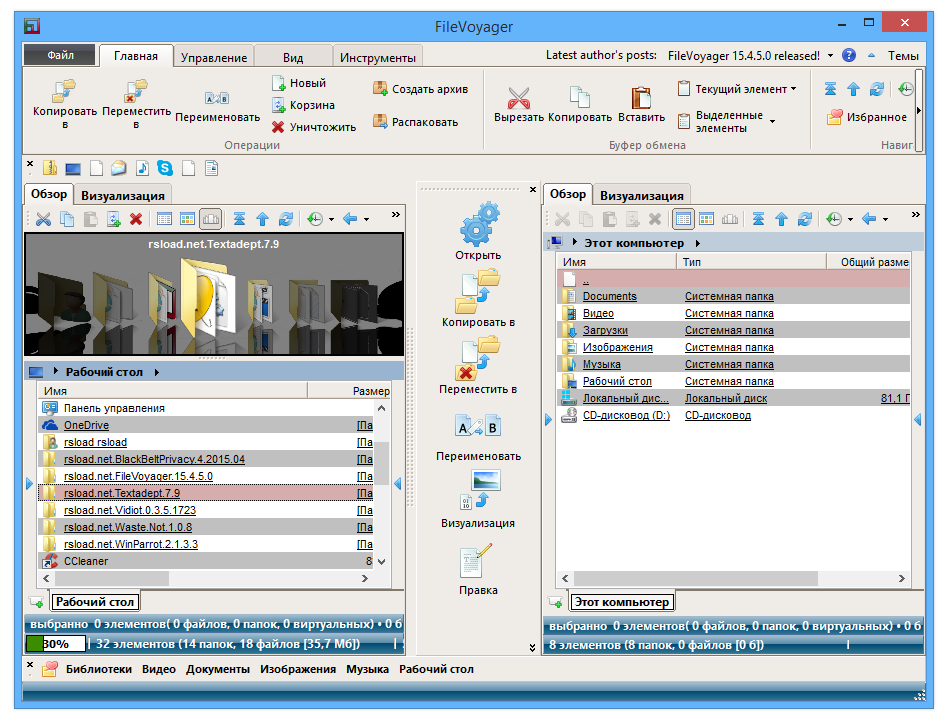
Task: Click 'Распаковать' in ribbon
Action: [415, 122]
